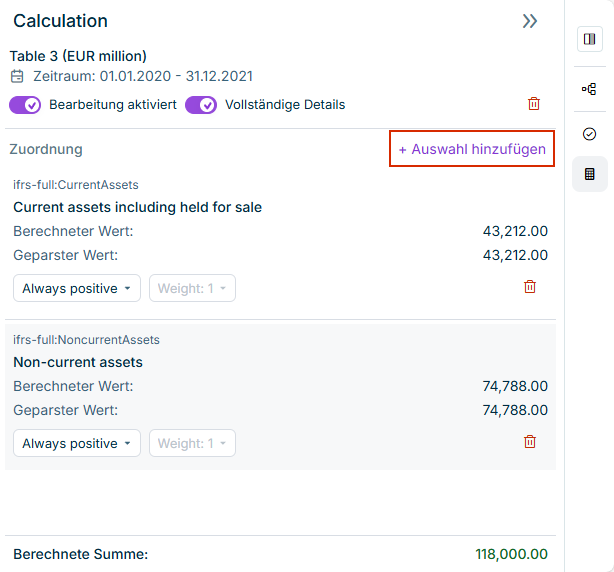Click the Berechnete Summe value 118,000.00
The width and height of the screenshot is (614, 572).
click(510, 554)
